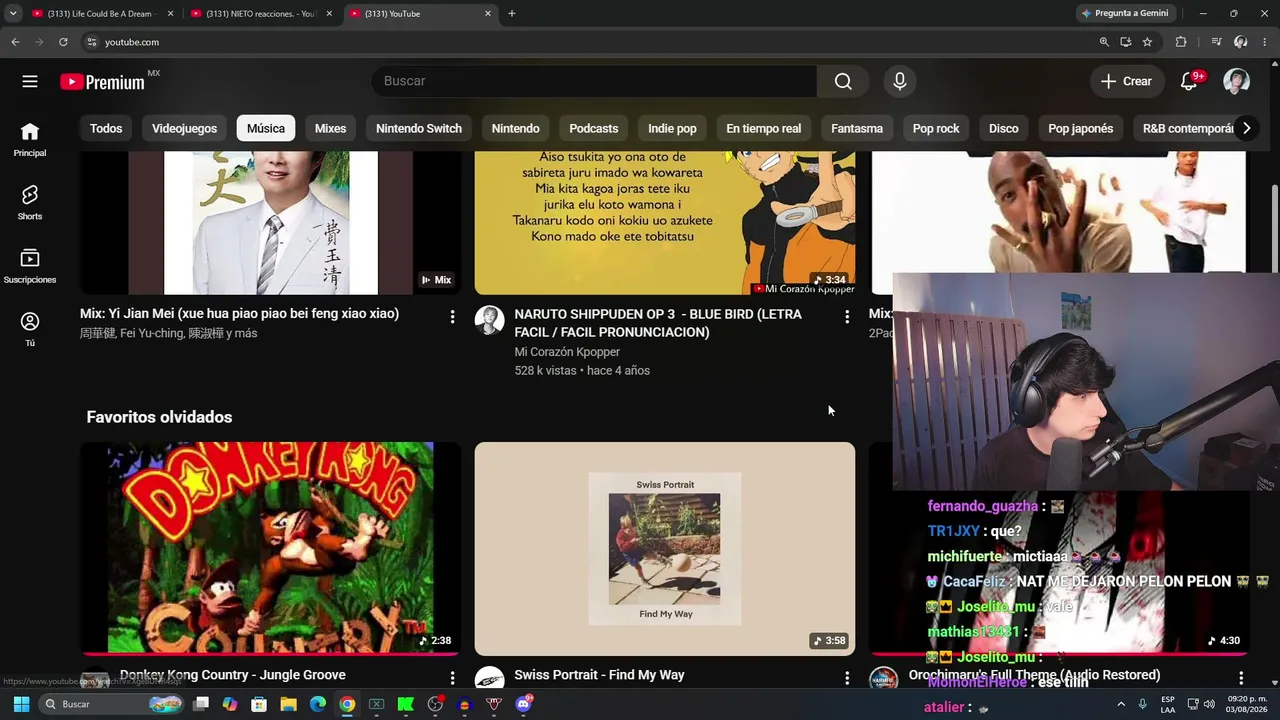Show hidden system tray icons
Viewport: 1280px width, 720px height.
1121,704
